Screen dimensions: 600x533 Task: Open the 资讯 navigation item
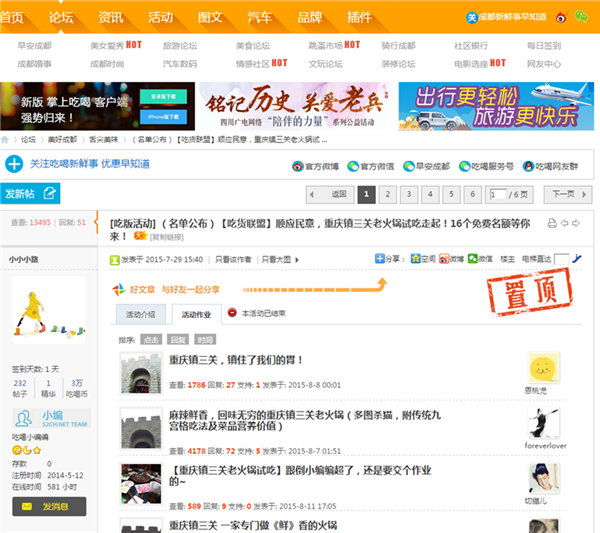coord(111,18)
